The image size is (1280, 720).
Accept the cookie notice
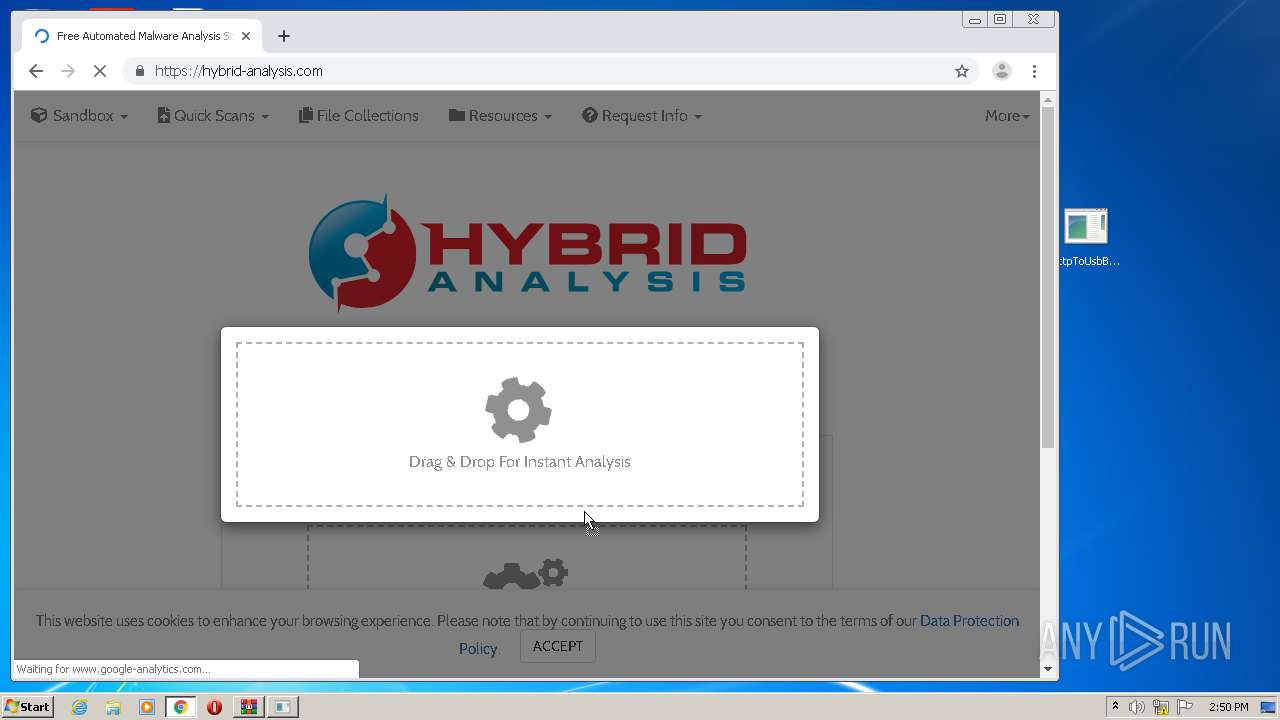[558, 646]
